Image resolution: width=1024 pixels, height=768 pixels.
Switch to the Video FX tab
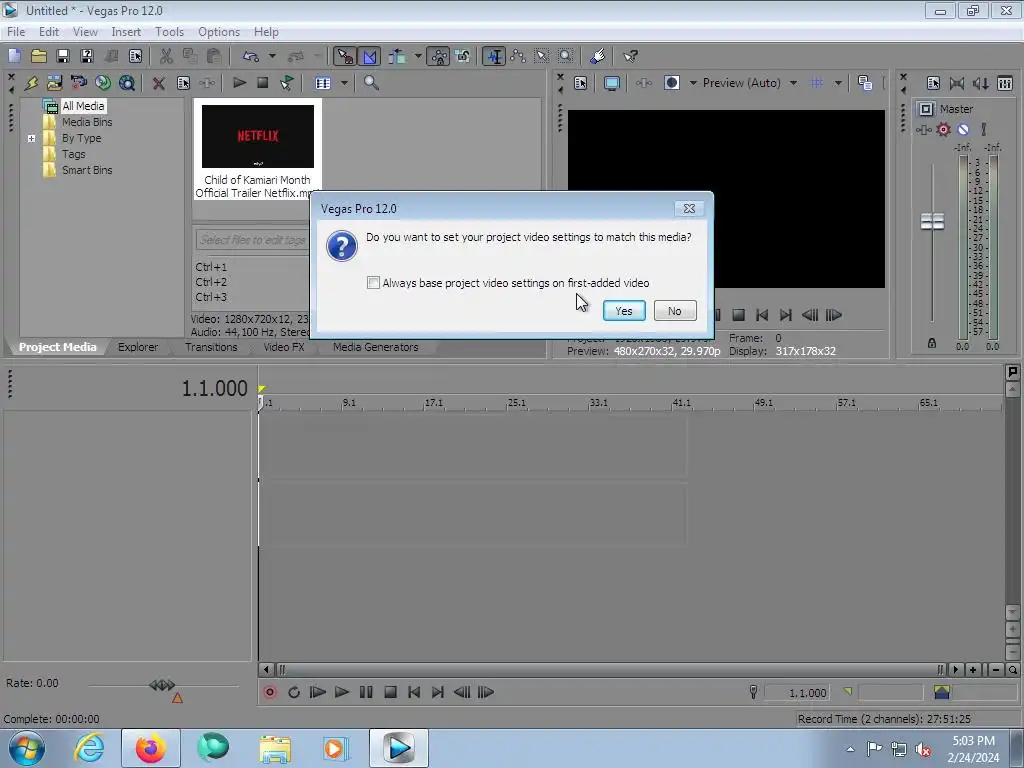click(283, 347)
